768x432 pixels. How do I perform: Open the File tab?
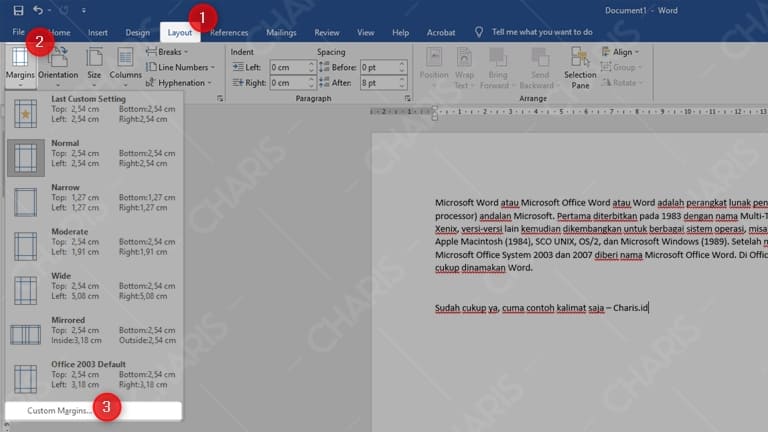[x=18, y=32]
